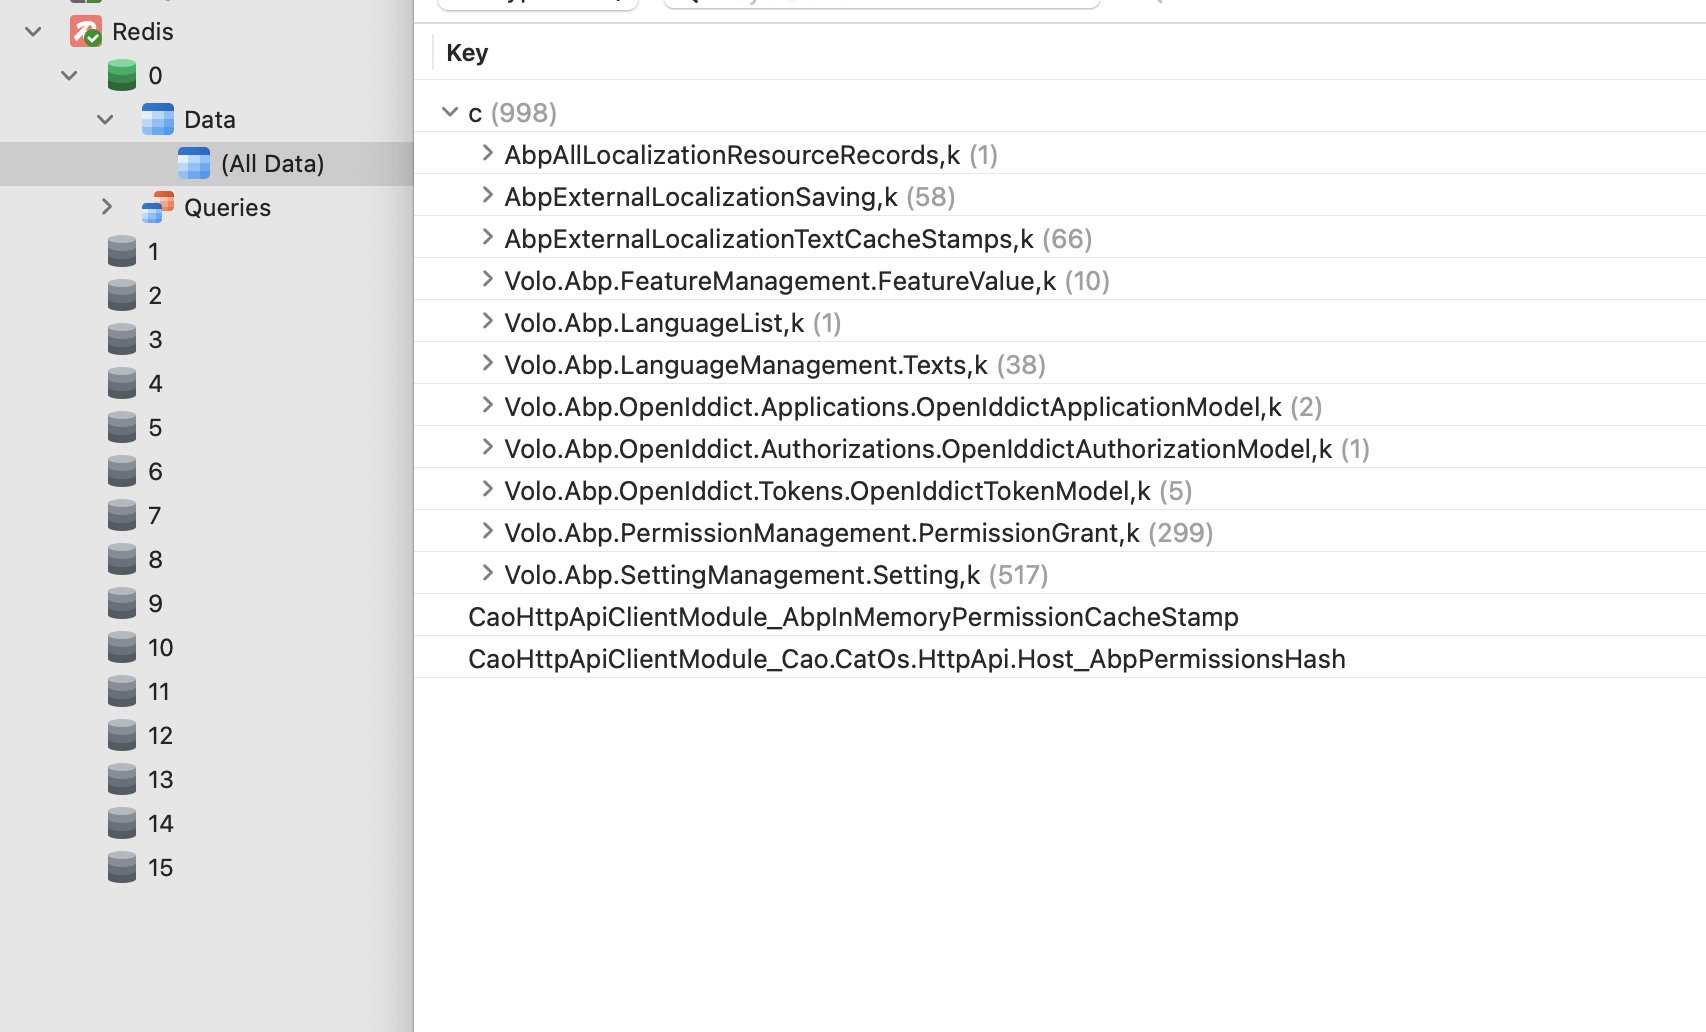Select Volo.Abp.LanguageList,k row

pyautogui.click(x=654, y=323)
